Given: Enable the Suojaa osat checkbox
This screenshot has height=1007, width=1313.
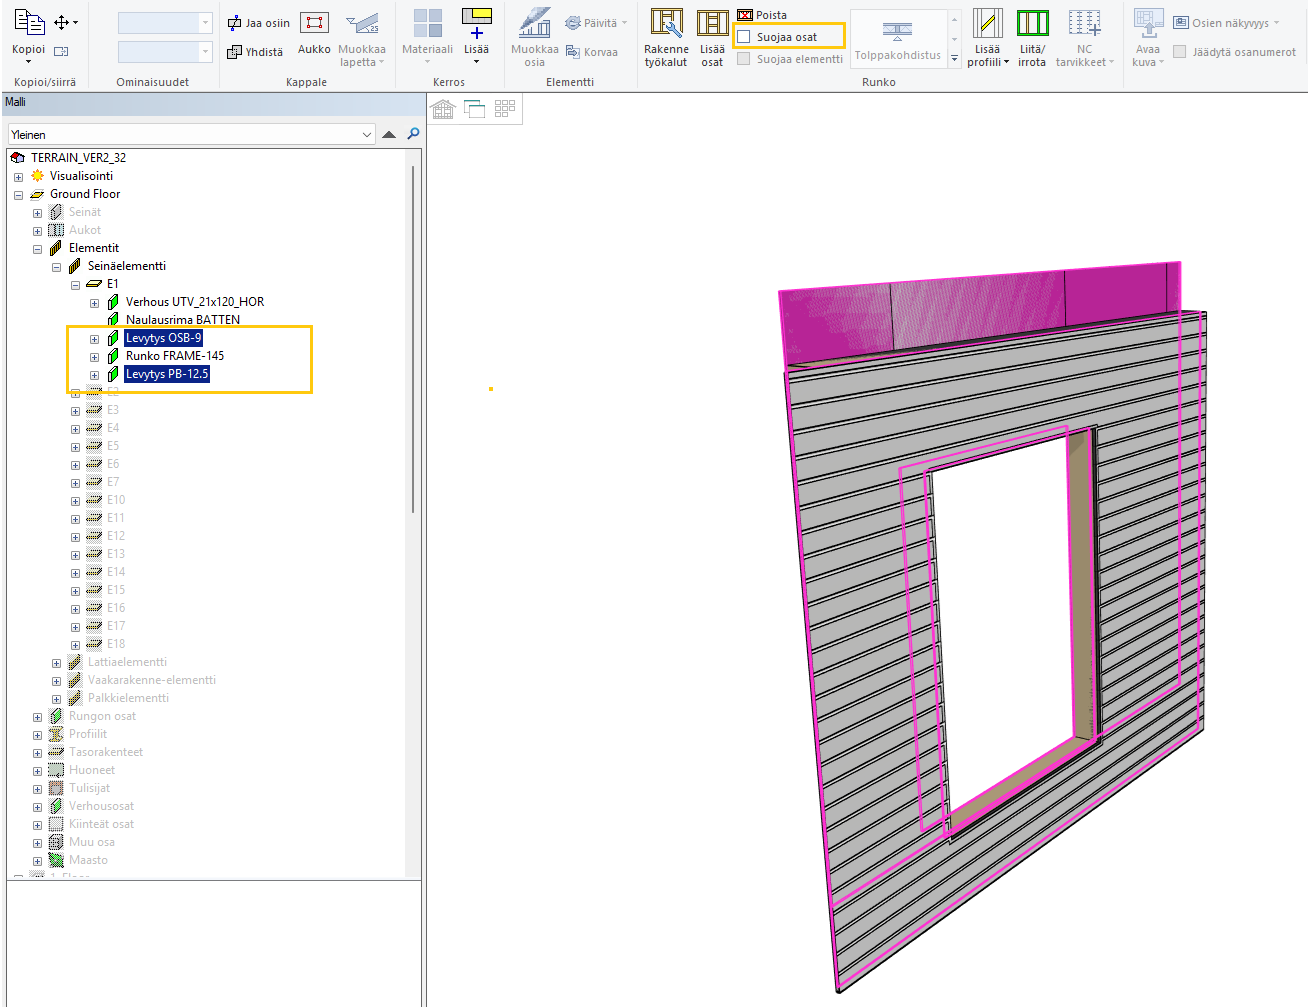Looking at the screenshot, I should 744,37.
